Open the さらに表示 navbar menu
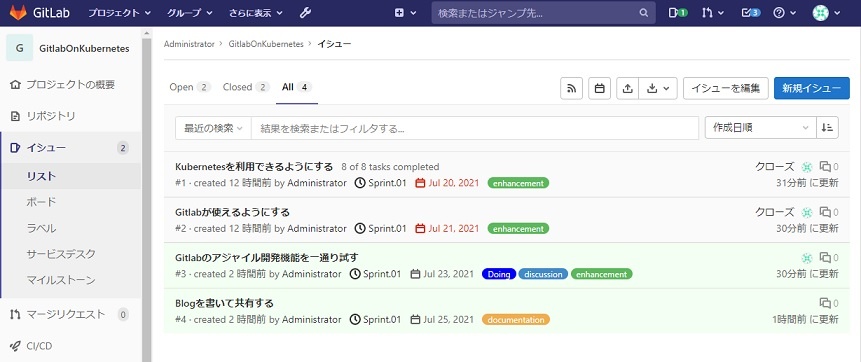 coord(256,13)
